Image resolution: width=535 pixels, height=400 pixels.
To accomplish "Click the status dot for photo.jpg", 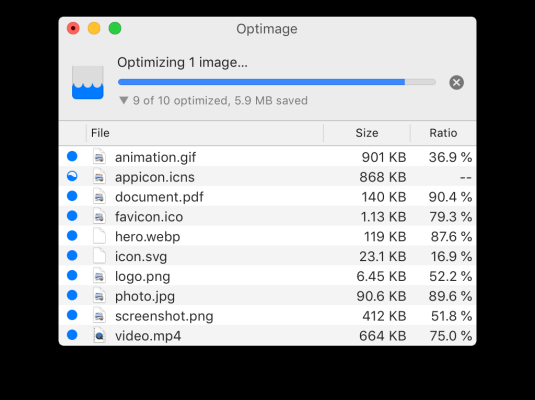I will tap(72, 295).
